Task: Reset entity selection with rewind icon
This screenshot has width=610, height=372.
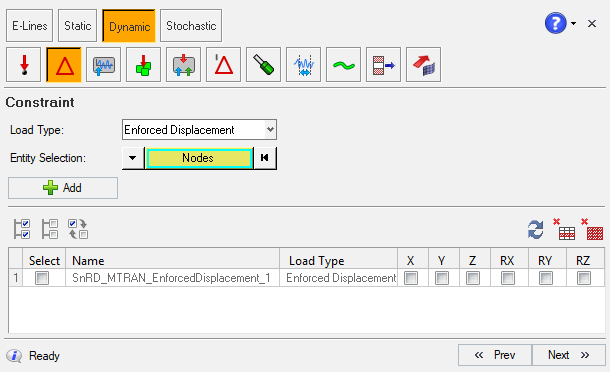Action: tap(265, 158)
